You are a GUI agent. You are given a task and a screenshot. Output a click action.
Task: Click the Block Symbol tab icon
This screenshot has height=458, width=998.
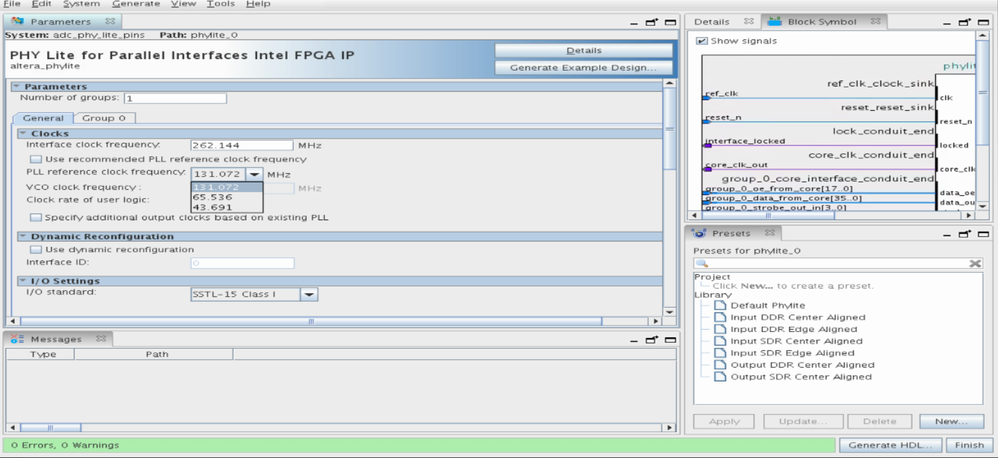tap(775, 22)
